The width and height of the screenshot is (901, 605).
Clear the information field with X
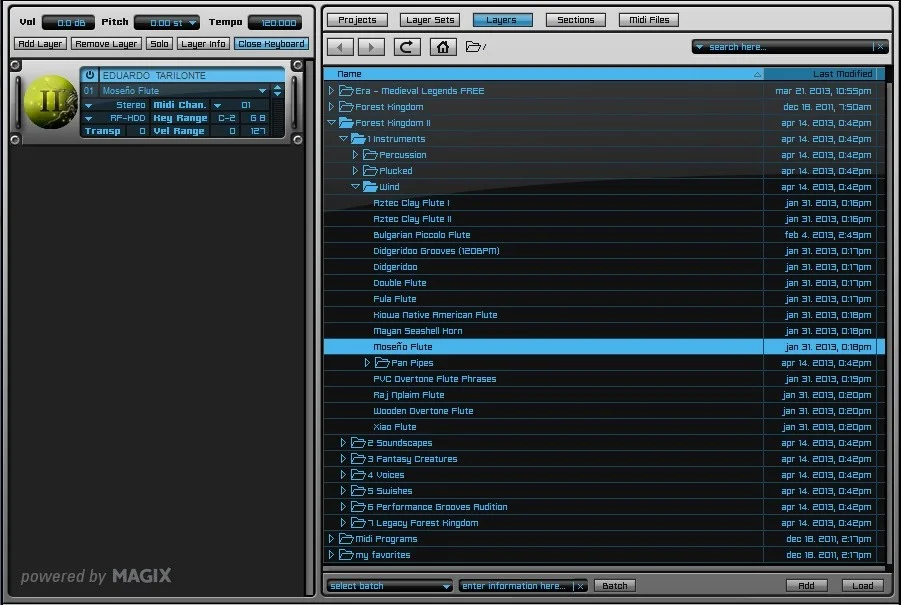[x=580, y=586]
